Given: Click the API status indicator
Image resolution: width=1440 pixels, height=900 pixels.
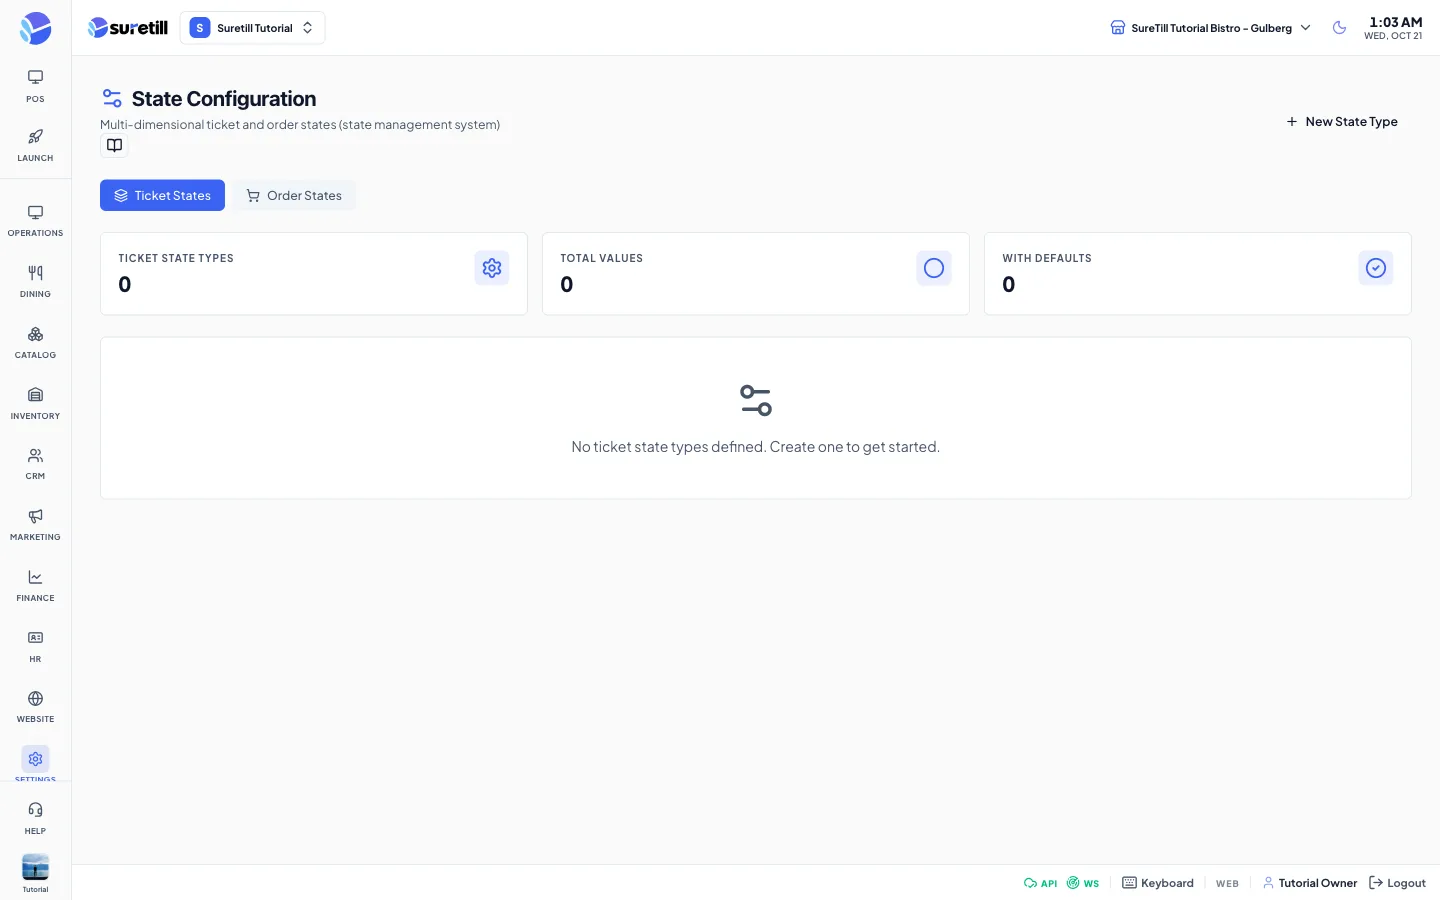Looking at the screenshot, I should tap(1040, 883).
